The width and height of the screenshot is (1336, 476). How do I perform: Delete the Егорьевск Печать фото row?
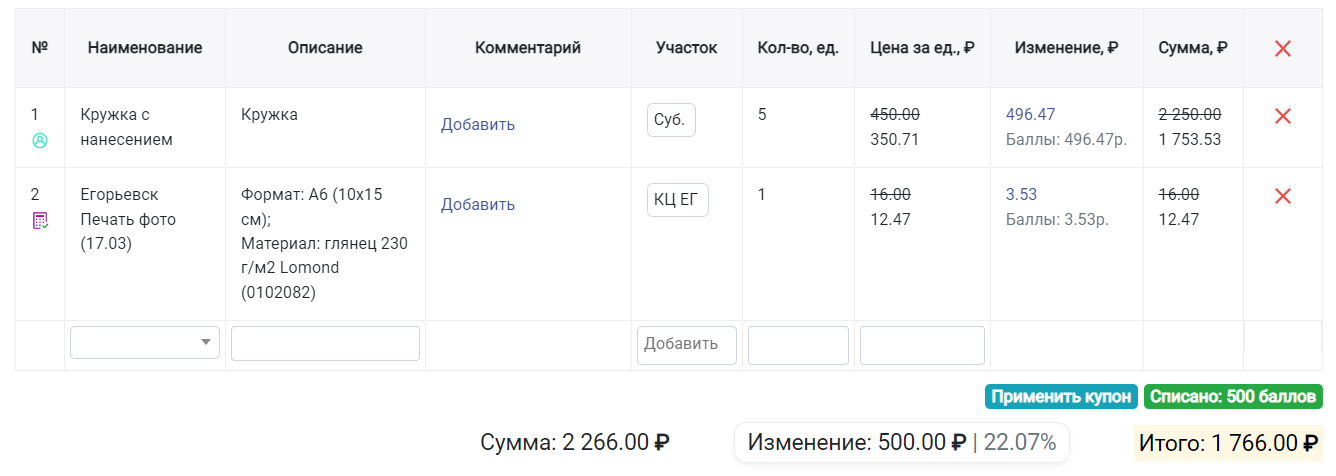coord(1283,196)
